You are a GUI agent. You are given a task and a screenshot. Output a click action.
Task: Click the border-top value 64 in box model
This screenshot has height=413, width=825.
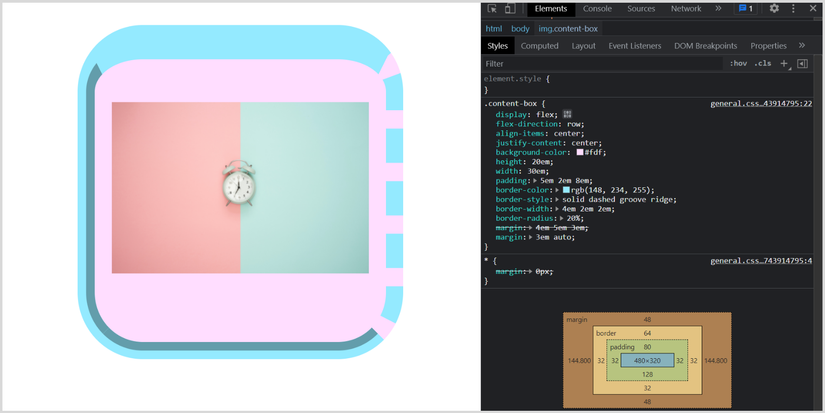[647, 334]
